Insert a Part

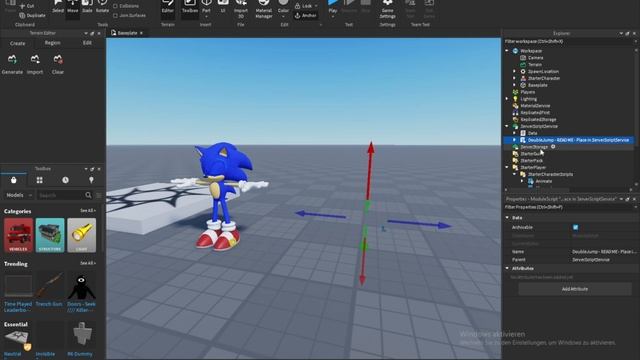[207, 8]
